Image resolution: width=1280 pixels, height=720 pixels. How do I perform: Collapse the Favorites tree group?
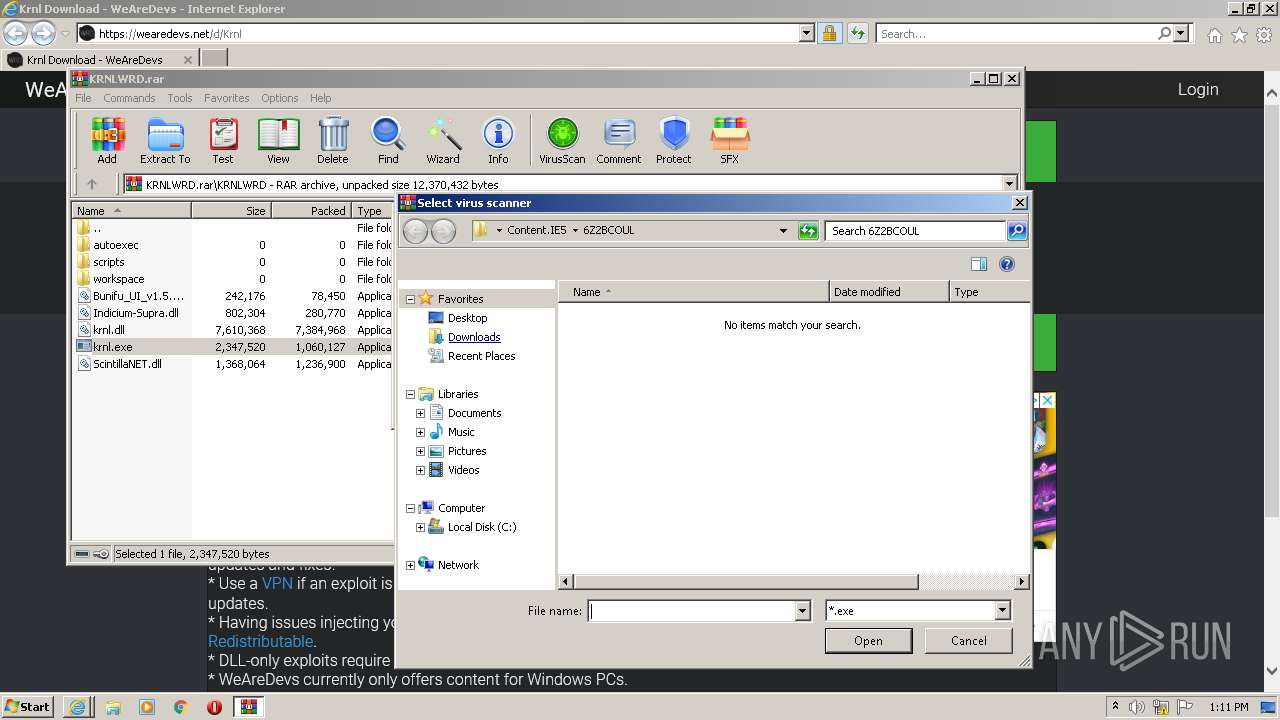(410, 299)
